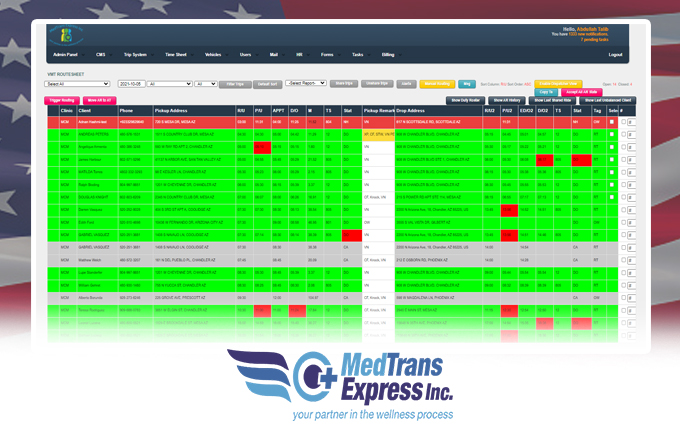680x447 pixels.
Task: Click the app logo in the header
Action: [66, 36]
